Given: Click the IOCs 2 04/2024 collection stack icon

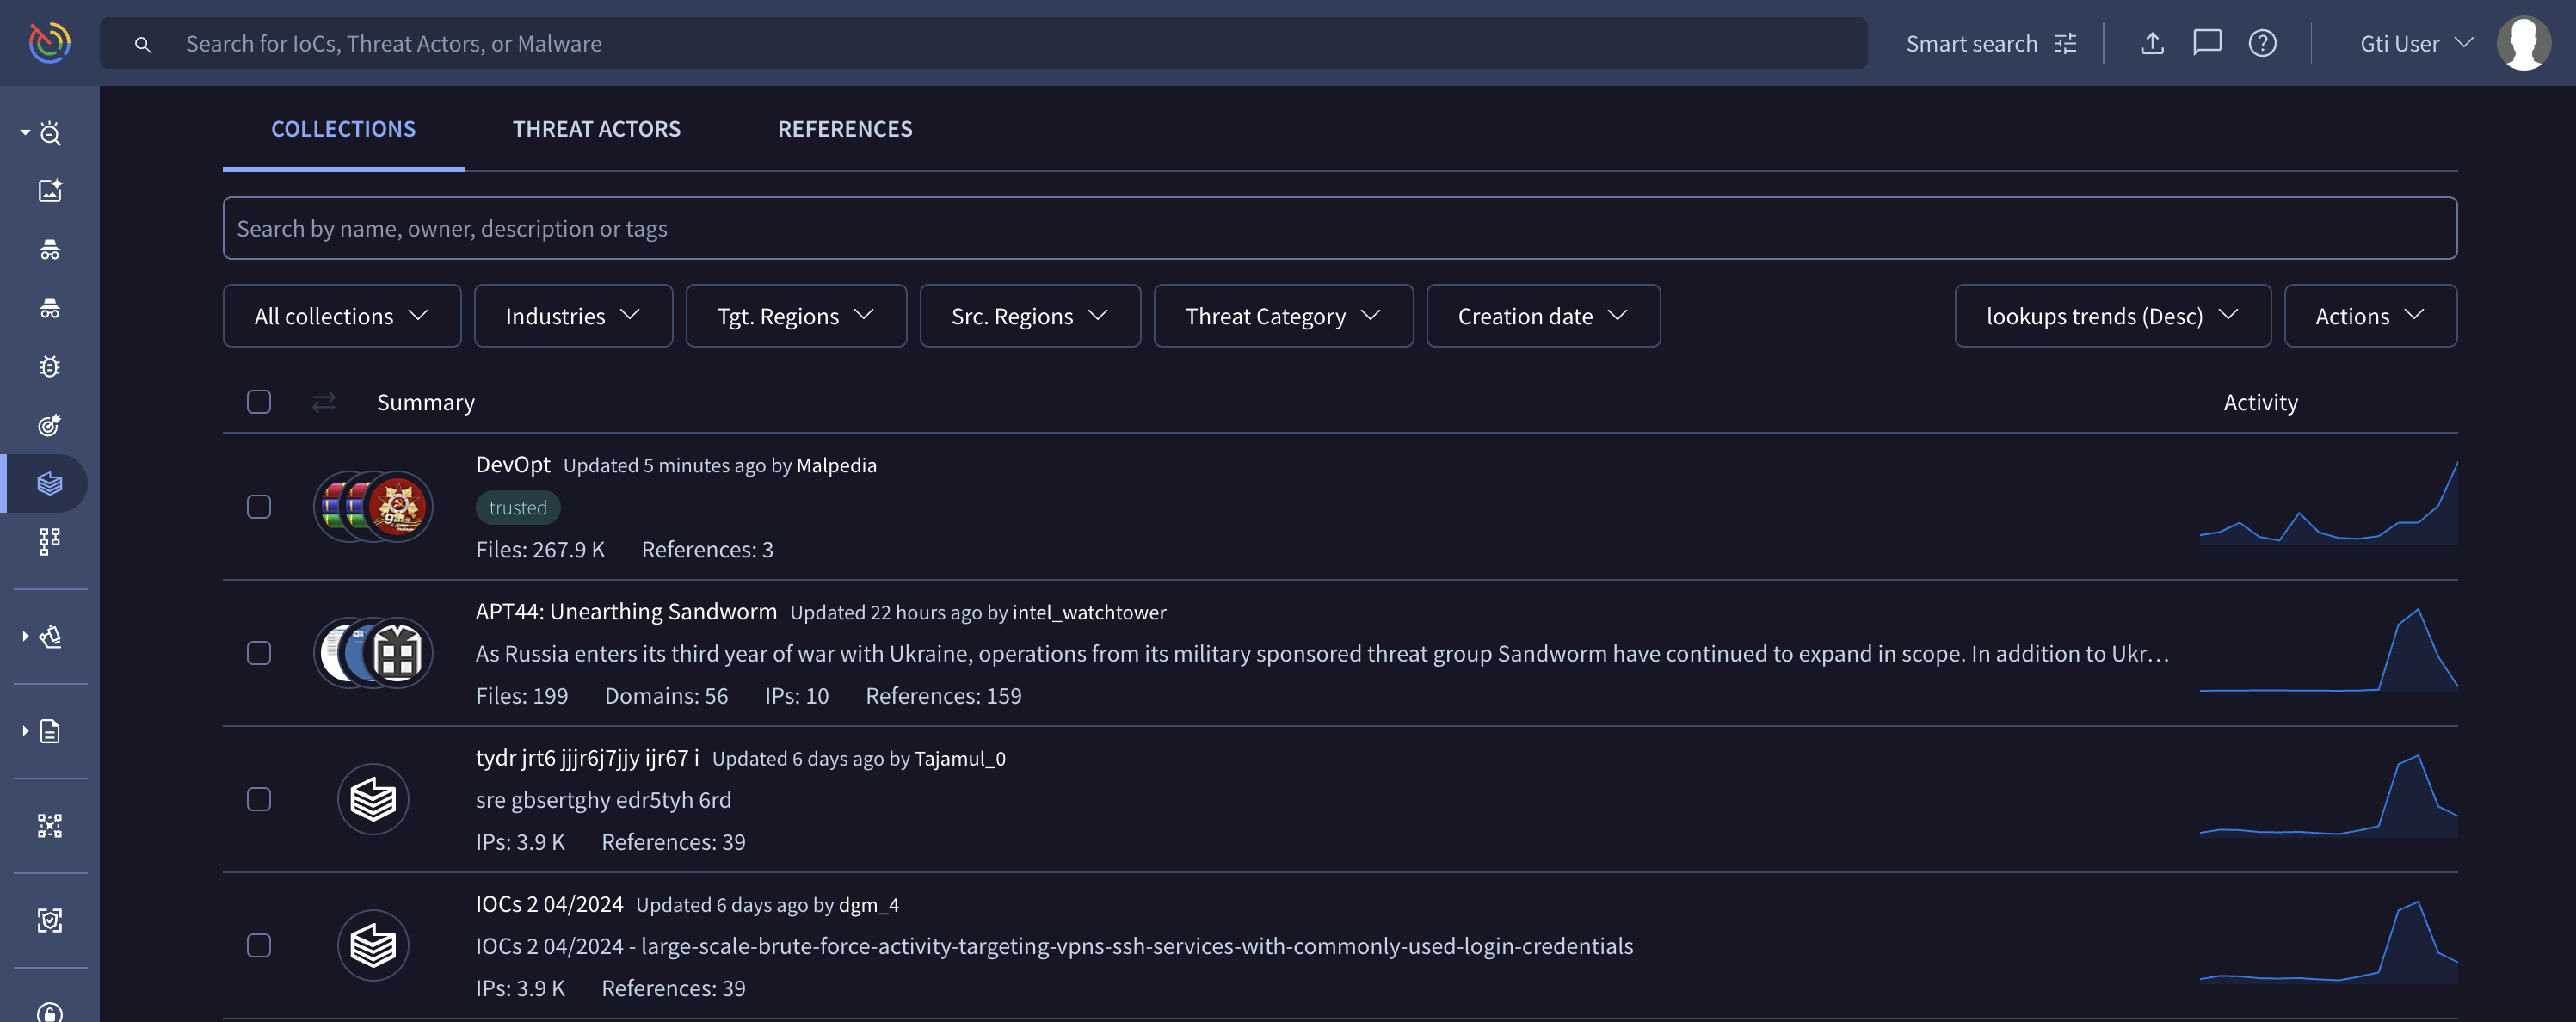Looking at the screenshot, I should 373,945.
